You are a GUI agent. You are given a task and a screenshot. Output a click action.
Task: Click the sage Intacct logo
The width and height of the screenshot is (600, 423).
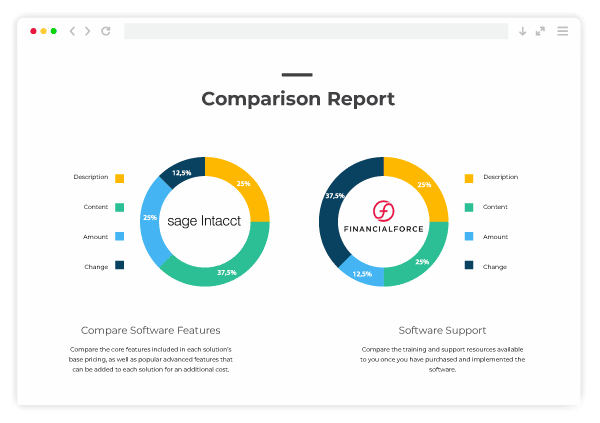click(x=204, y=221)
